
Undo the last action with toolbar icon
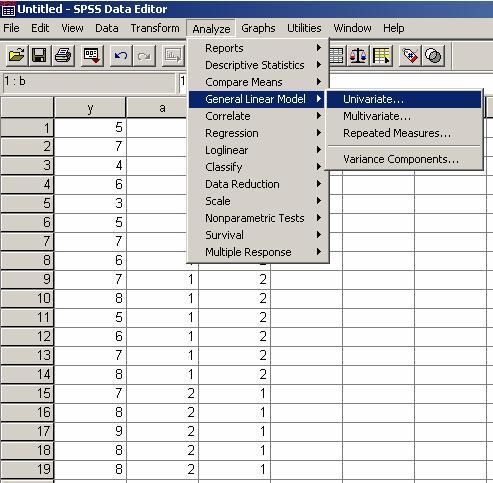pos(121,55)
